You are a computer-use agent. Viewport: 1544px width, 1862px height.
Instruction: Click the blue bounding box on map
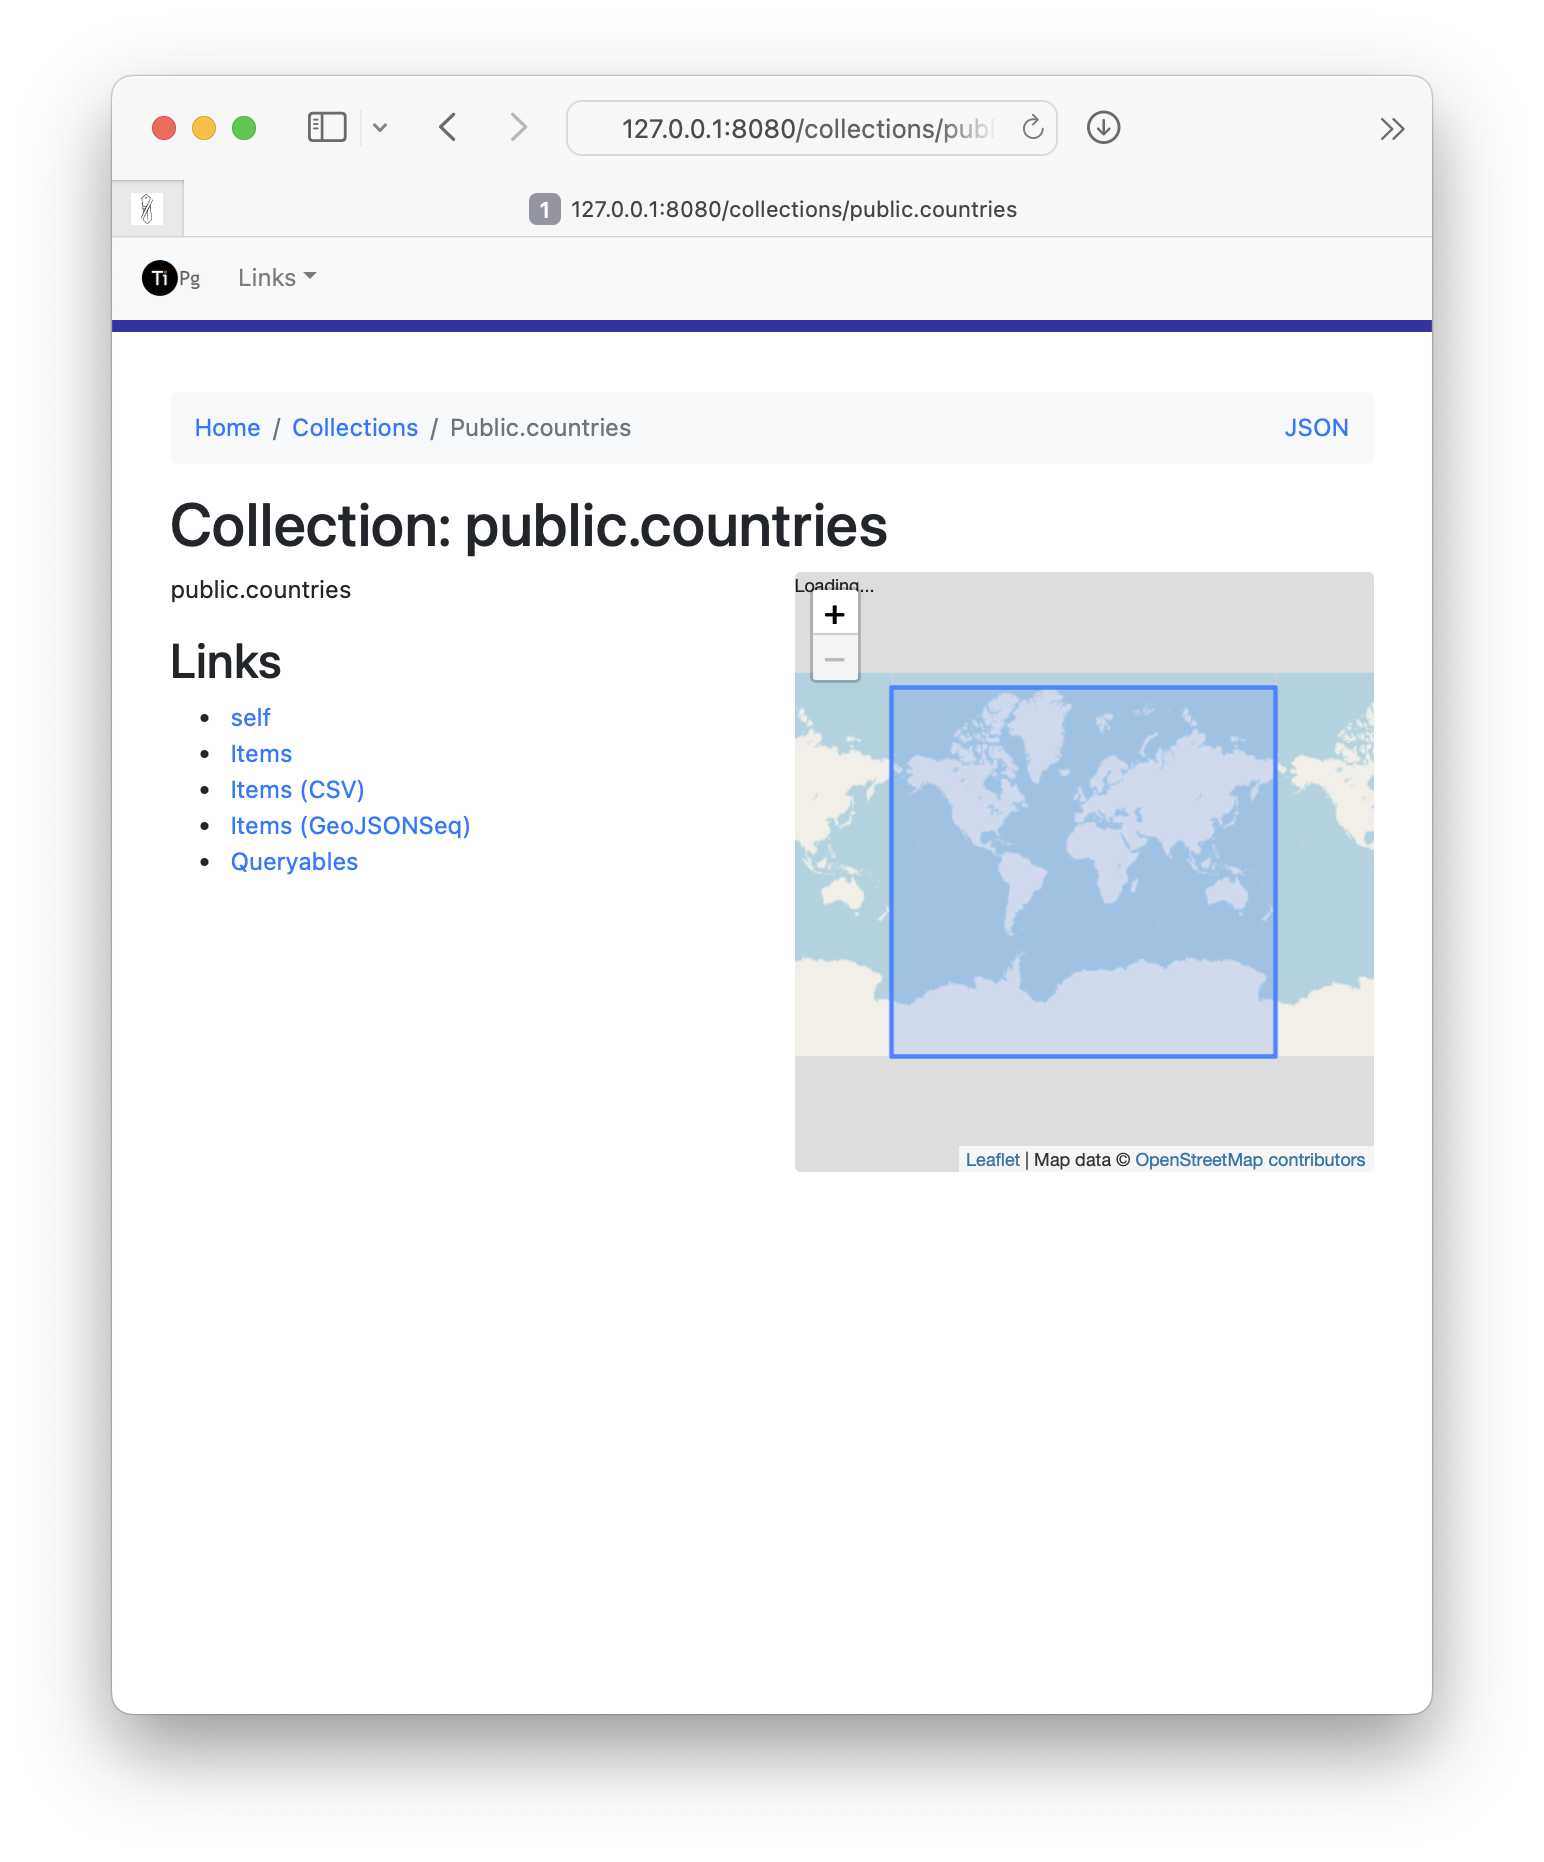coord(1083,871)
